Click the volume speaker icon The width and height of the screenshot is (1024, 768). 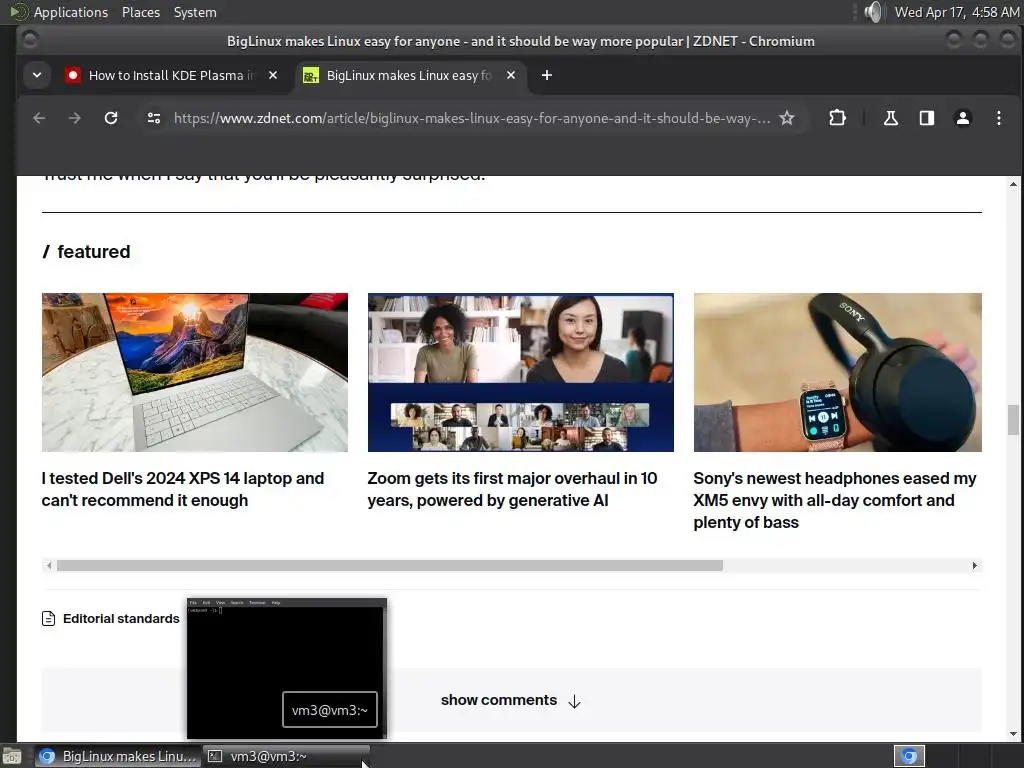[x=873, y=12]
